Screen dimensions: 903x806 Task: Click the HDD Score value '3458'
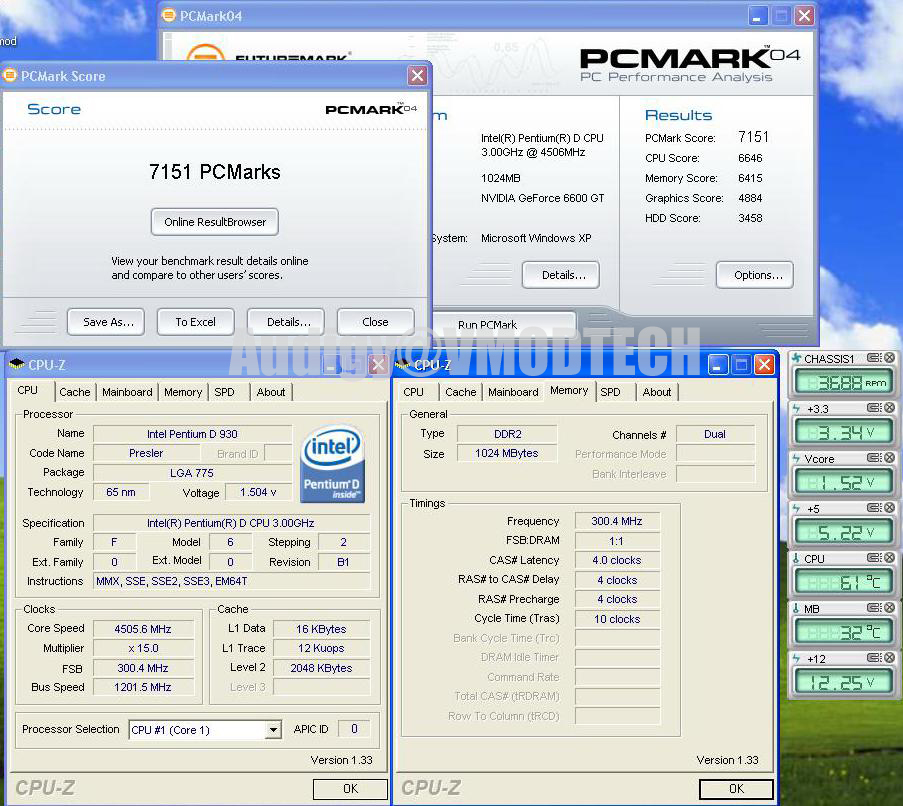[x=750, y=218]
